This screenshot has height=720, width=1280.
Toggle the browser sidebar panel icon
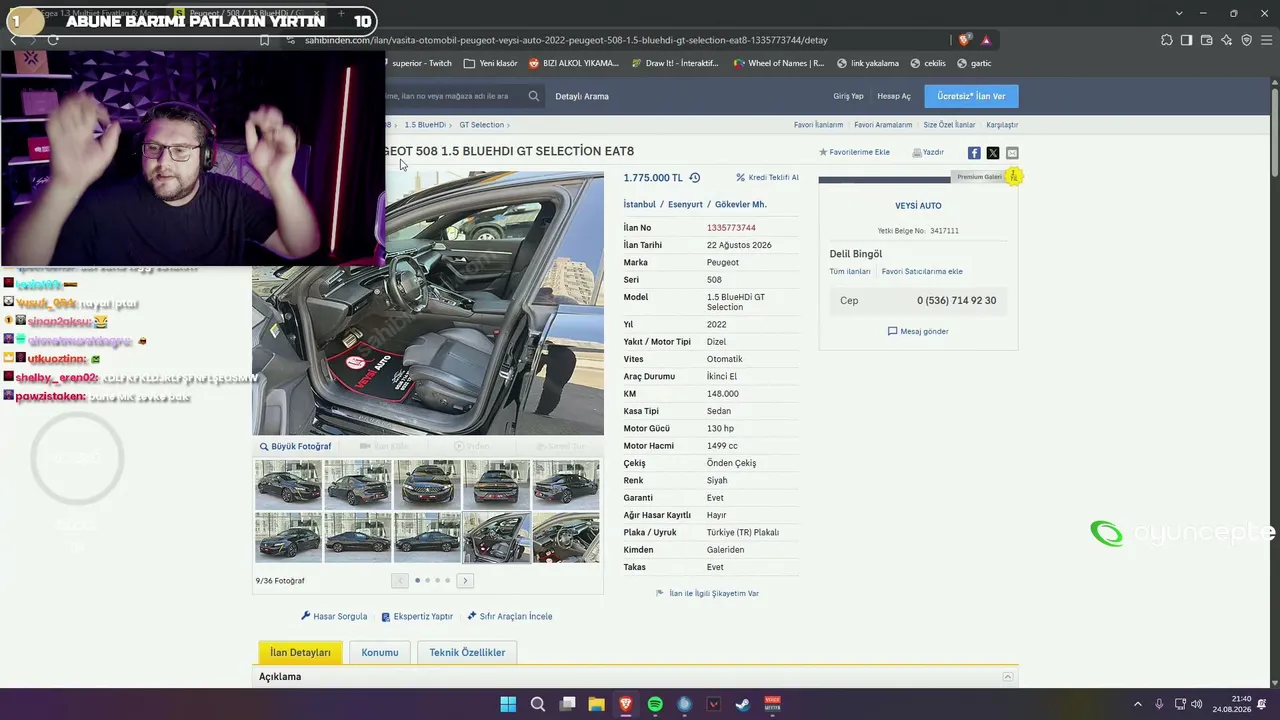coord(1186,40)
